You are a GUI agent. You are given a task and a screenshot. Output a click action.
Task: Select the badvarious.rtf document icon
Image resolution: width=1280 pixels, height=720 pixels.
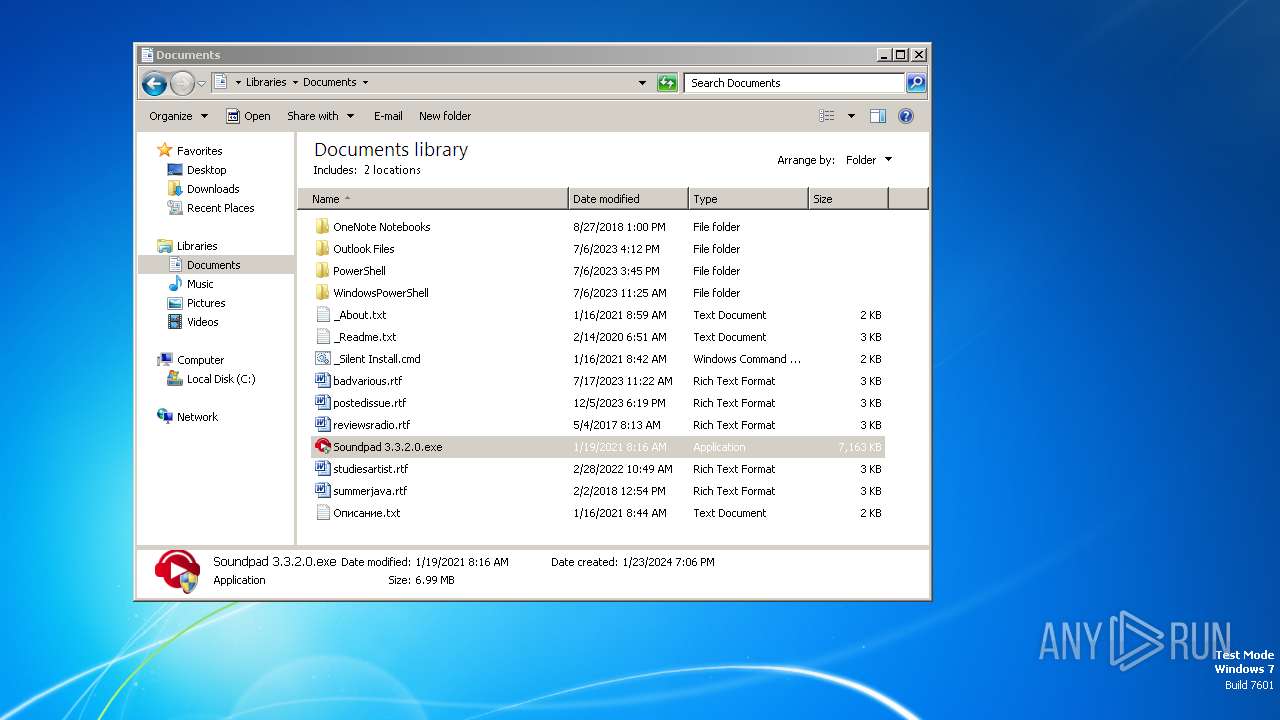pyautogui.click(x=322, y=381)
